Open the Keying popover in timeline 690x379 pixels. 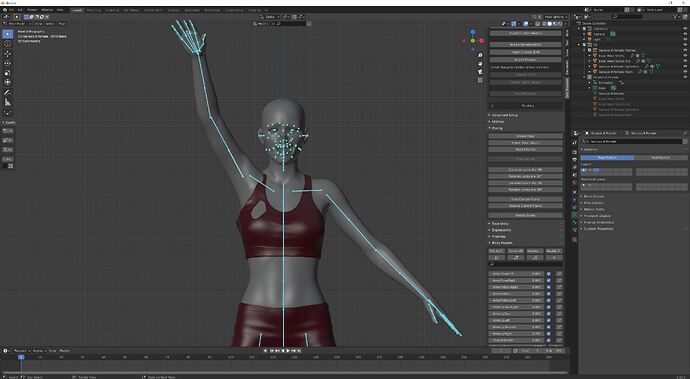[39, 351]
